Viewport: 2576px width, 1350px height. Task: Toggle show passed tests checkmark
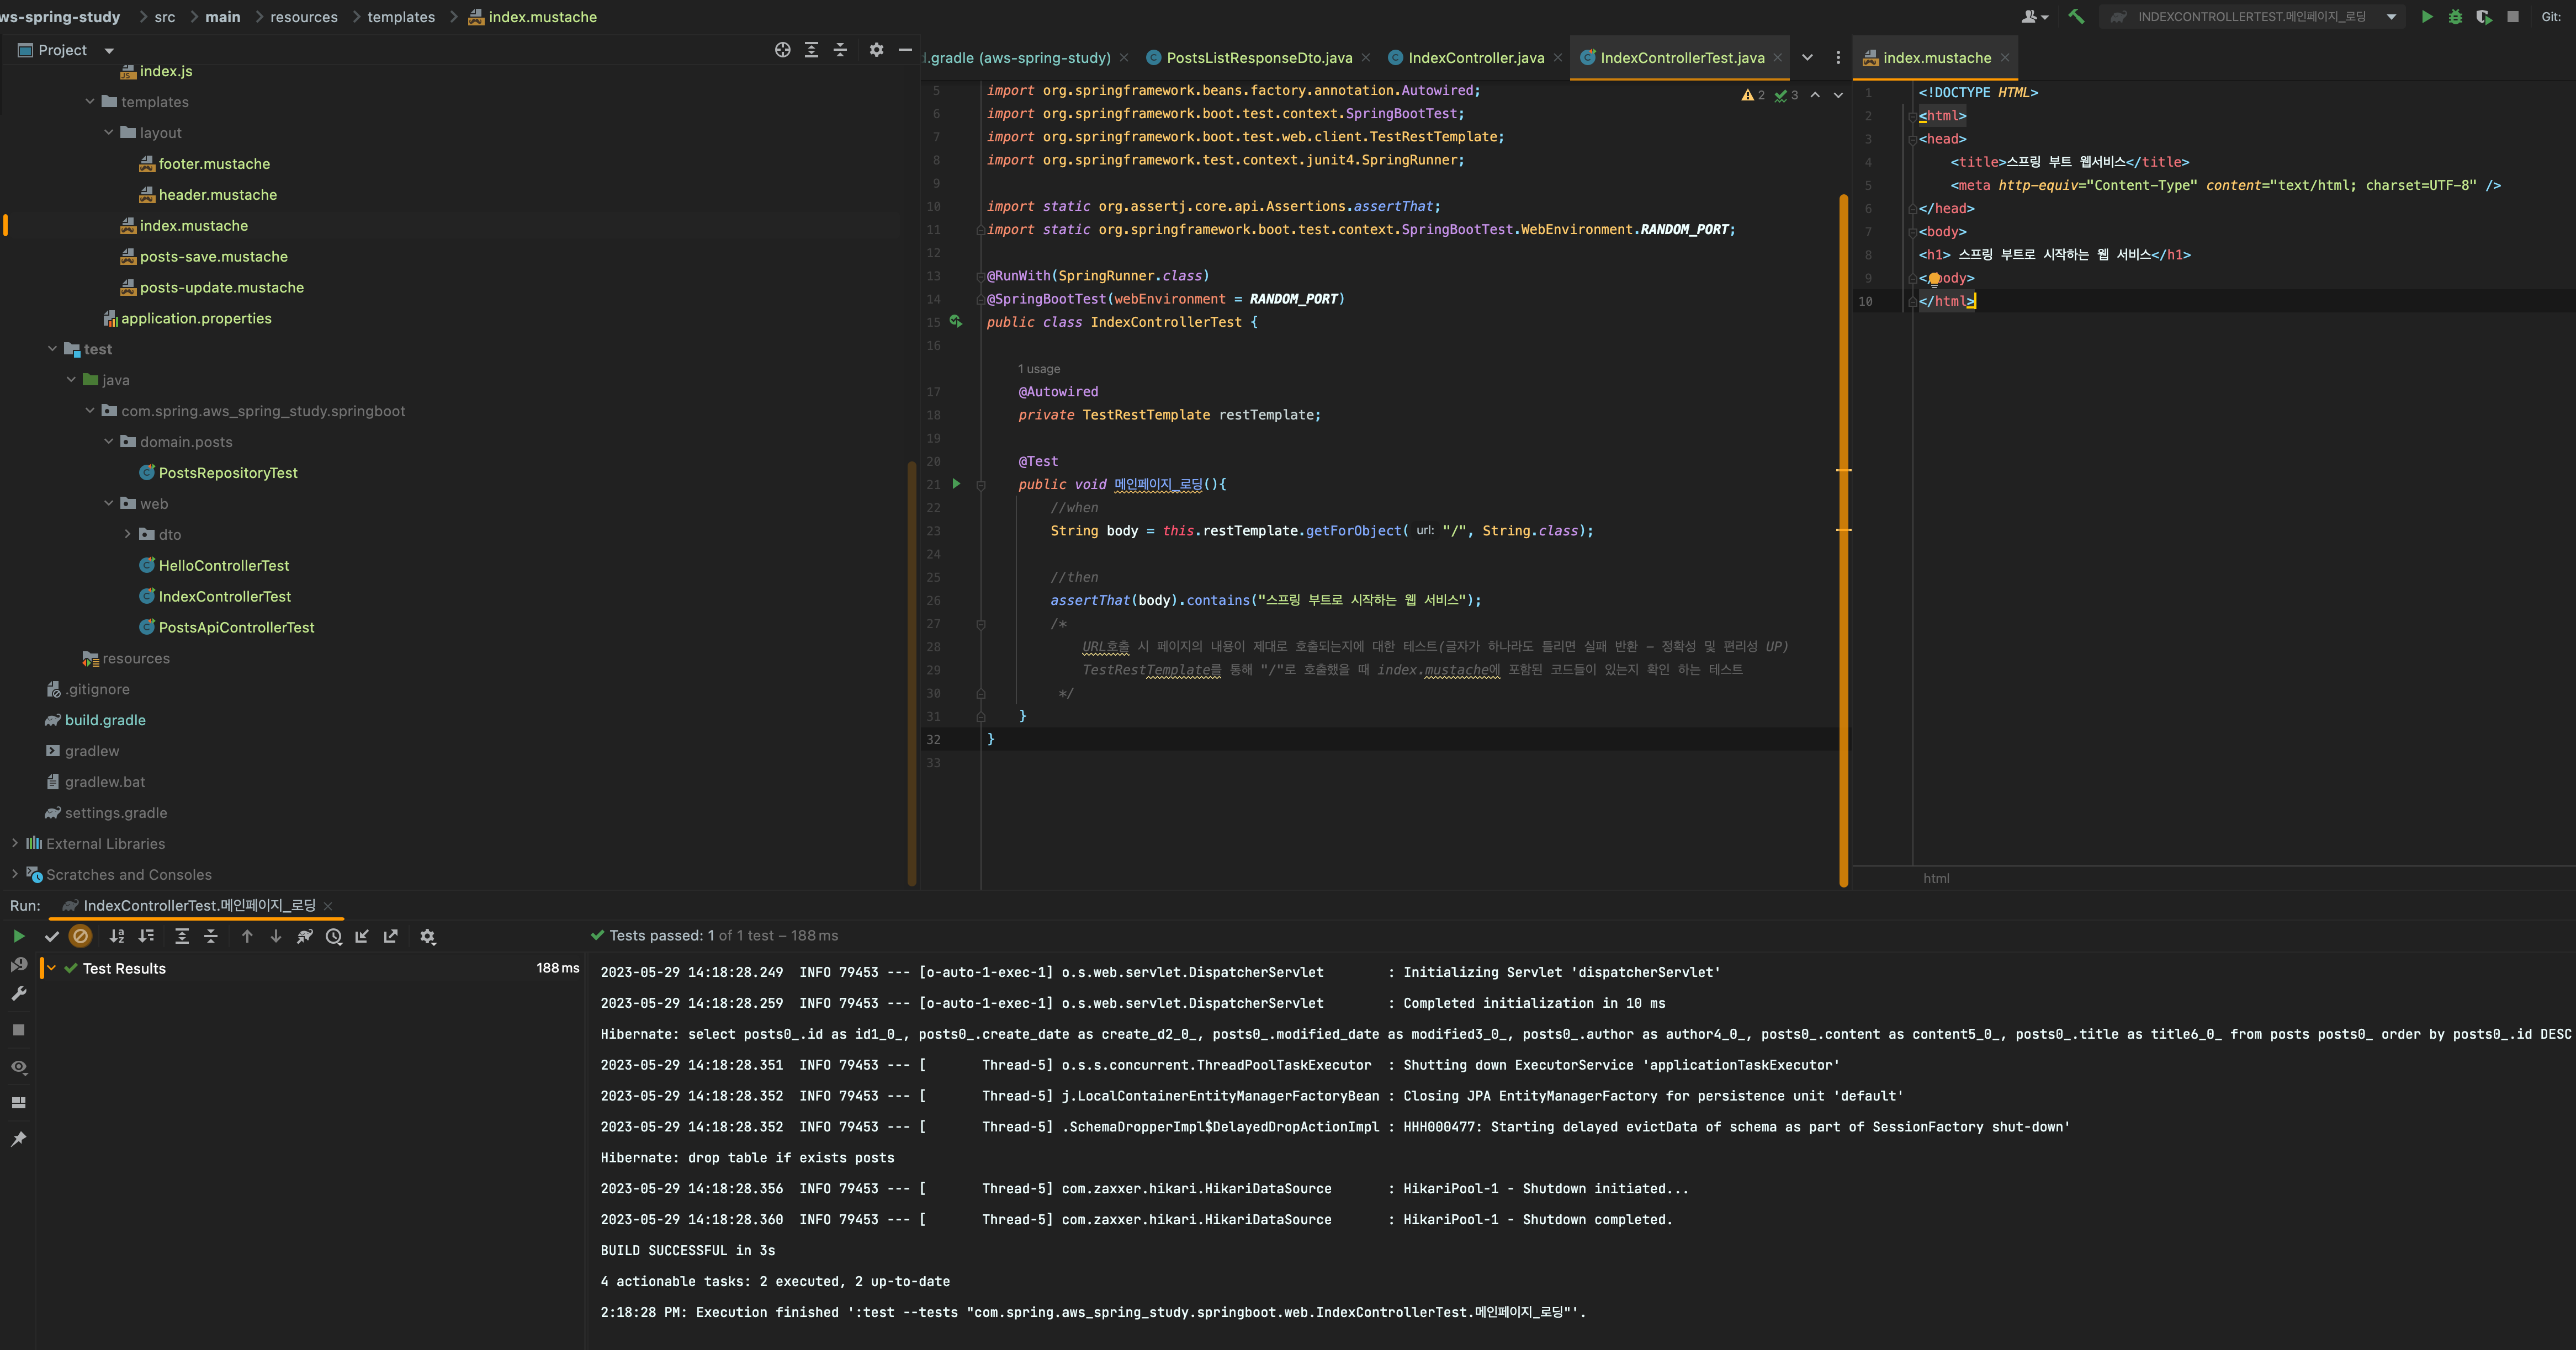(52, 936)
